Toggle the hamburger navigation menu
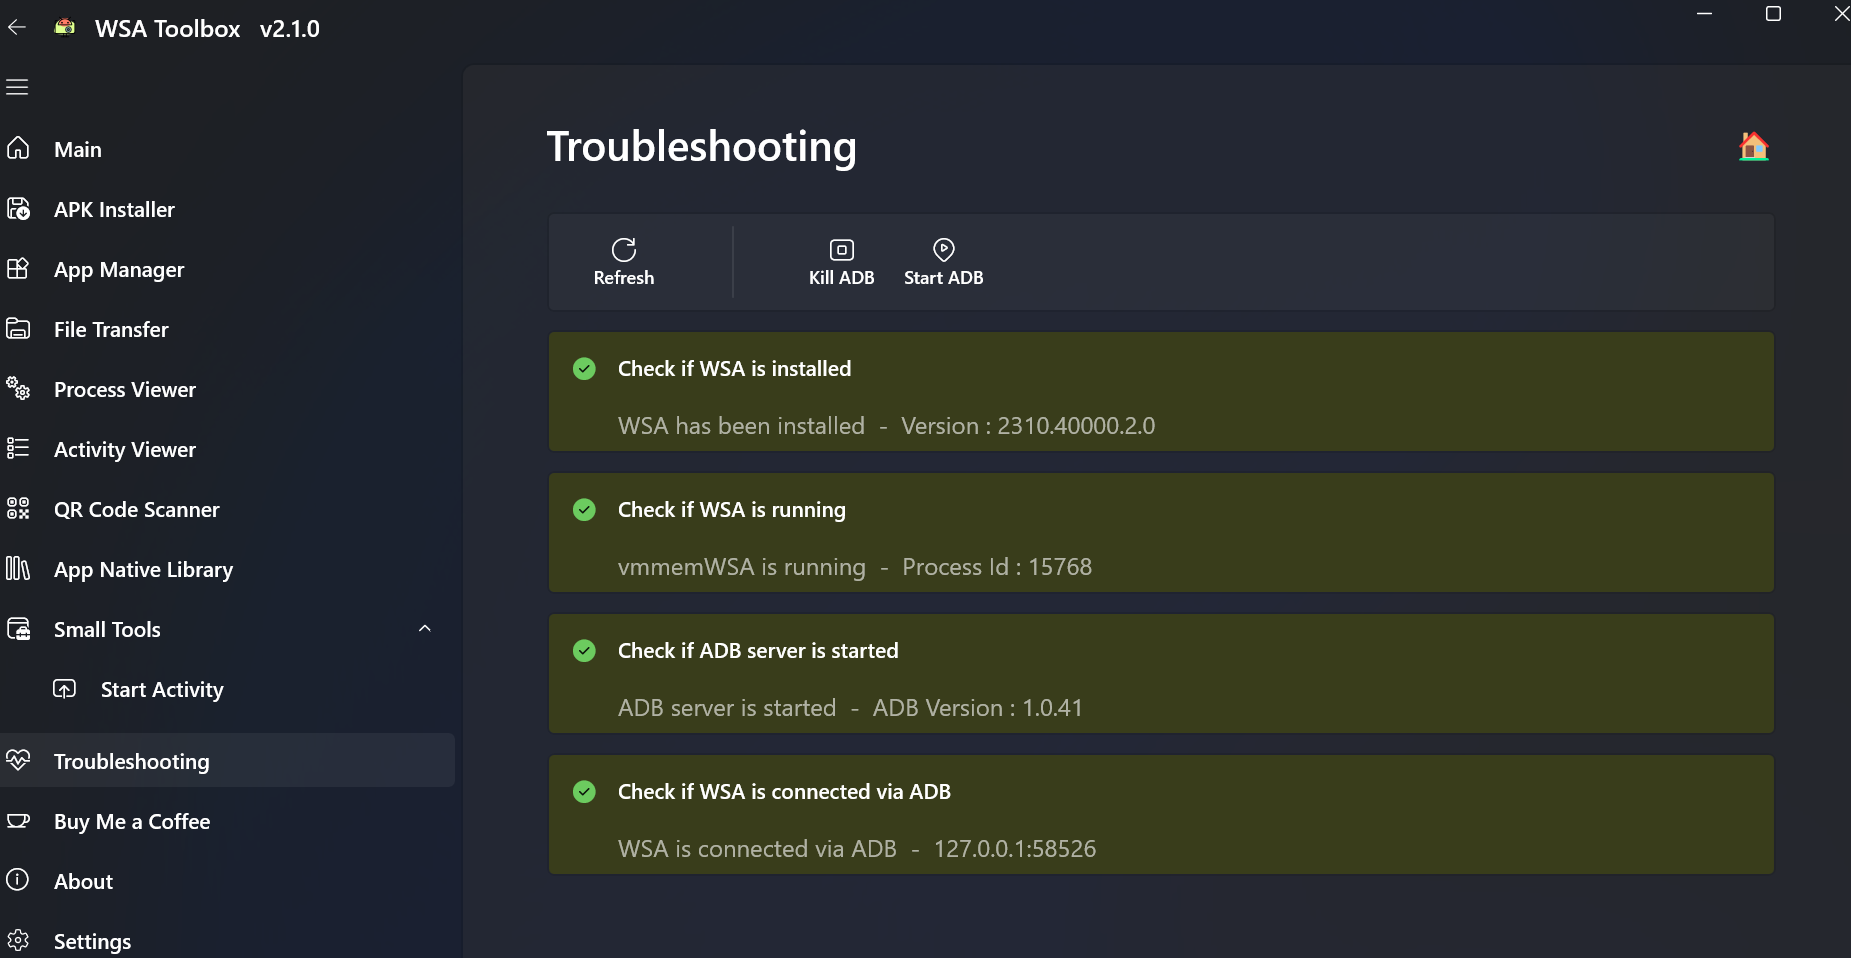Image resolution: width=1851 pixels, height=958 pixels. point(17,87)
